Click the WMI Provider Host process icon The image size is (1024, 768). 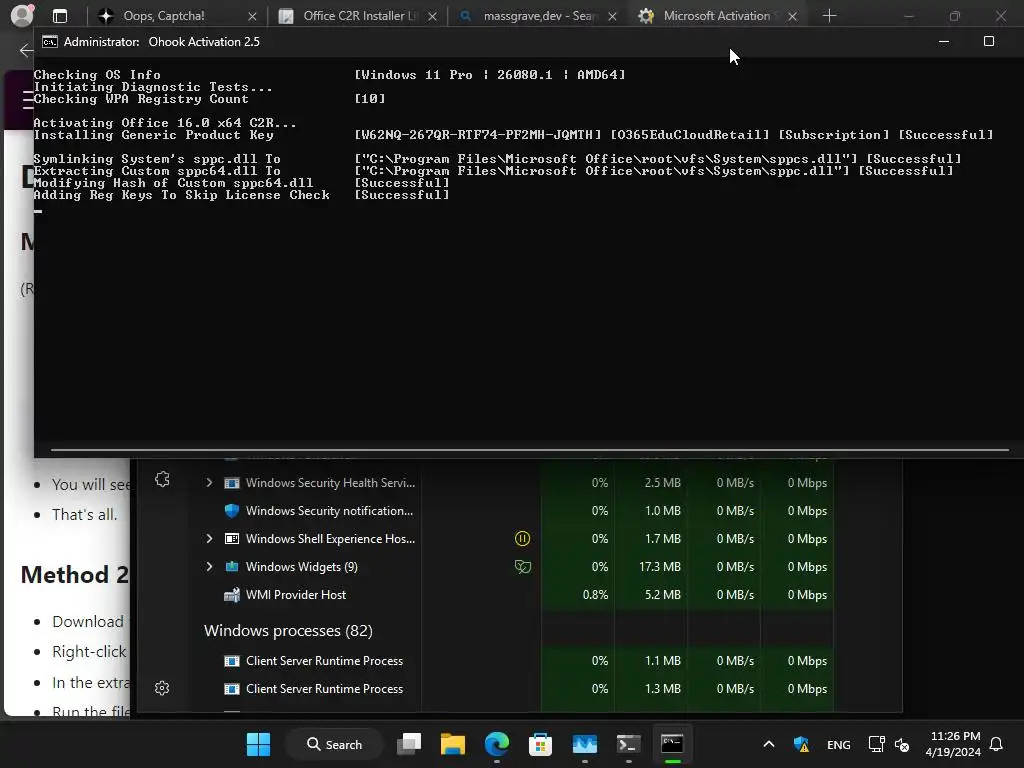coord(231,594)
